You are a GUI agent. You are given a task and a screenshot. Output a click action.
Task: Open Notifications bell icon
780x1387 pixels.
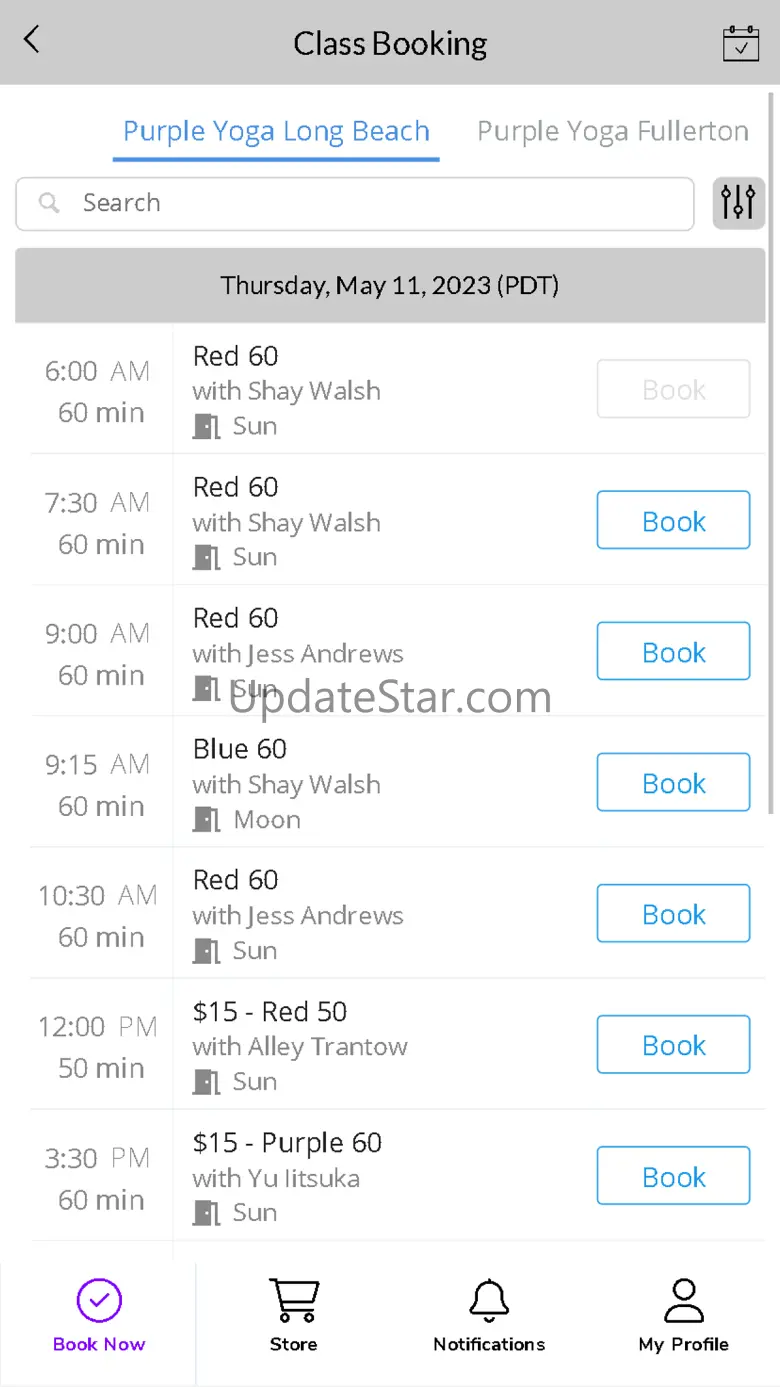coord(489,1301)
